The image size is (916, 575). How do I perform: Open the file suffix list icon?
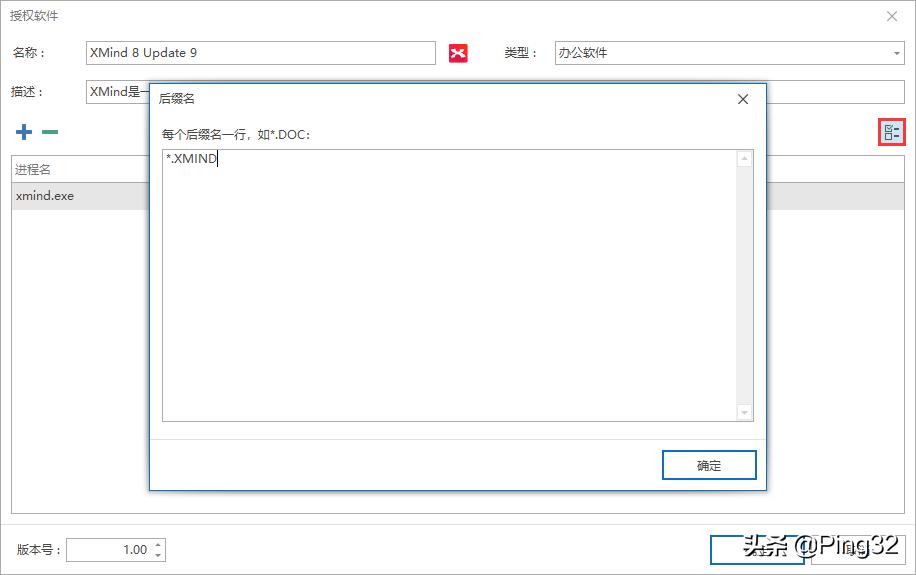coord(891,132)
